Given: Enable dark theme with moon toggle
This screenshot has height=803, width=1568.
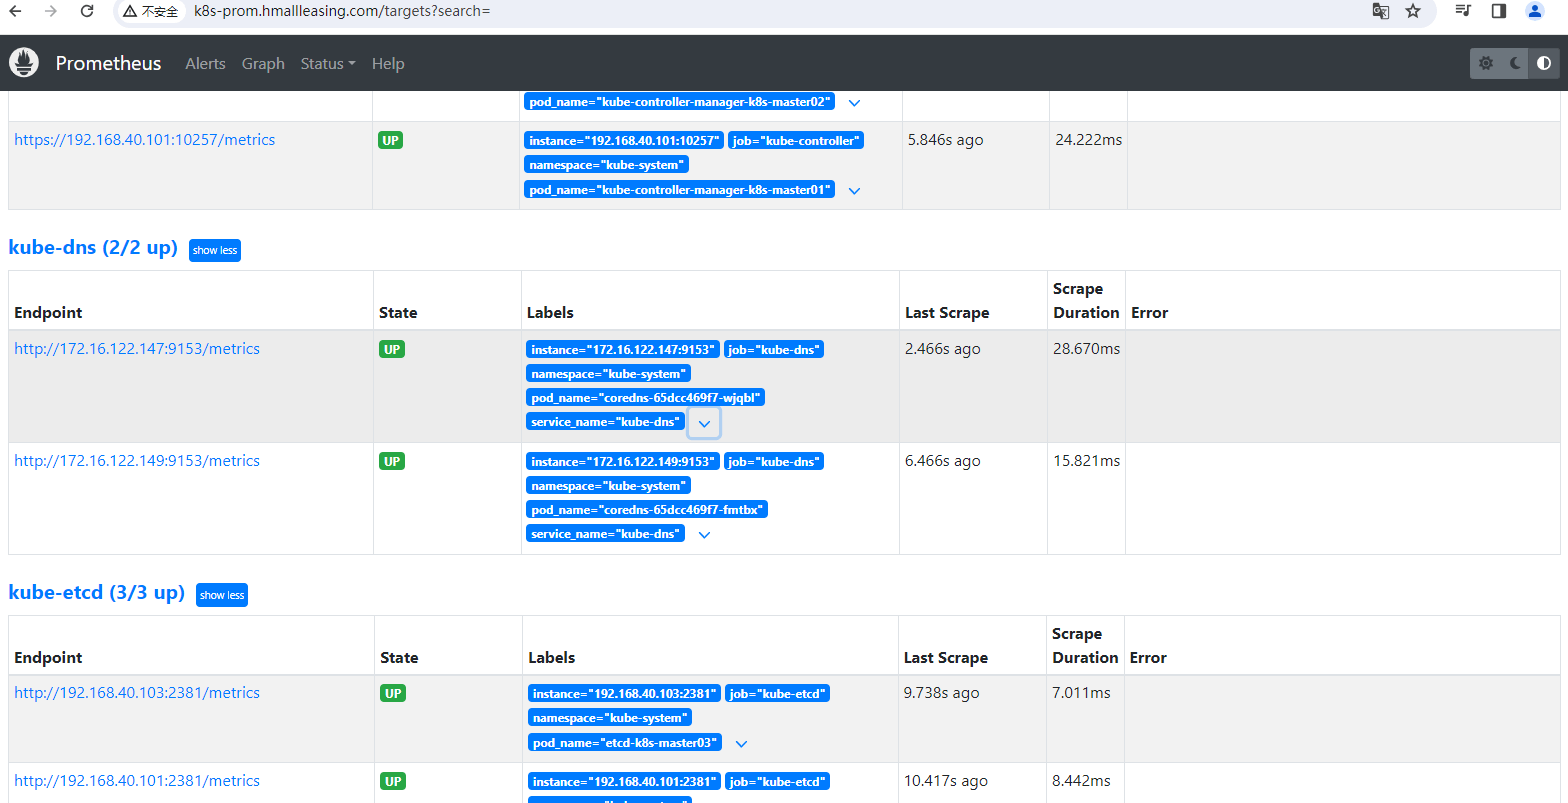Looking at the screenshot, I should point(1515,63).
